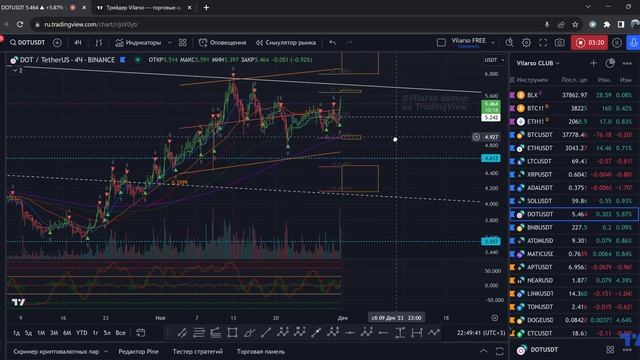This screenshot has height=360, width=640.
Task: Sort watchlist by the Посл. цена column
Action: point(574,80)
